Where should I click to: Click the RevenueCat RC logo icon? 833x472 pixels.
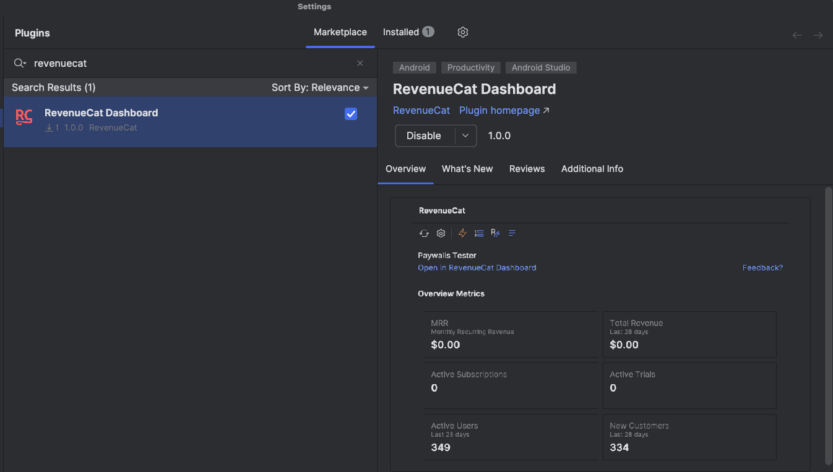[x=24, y=118]
